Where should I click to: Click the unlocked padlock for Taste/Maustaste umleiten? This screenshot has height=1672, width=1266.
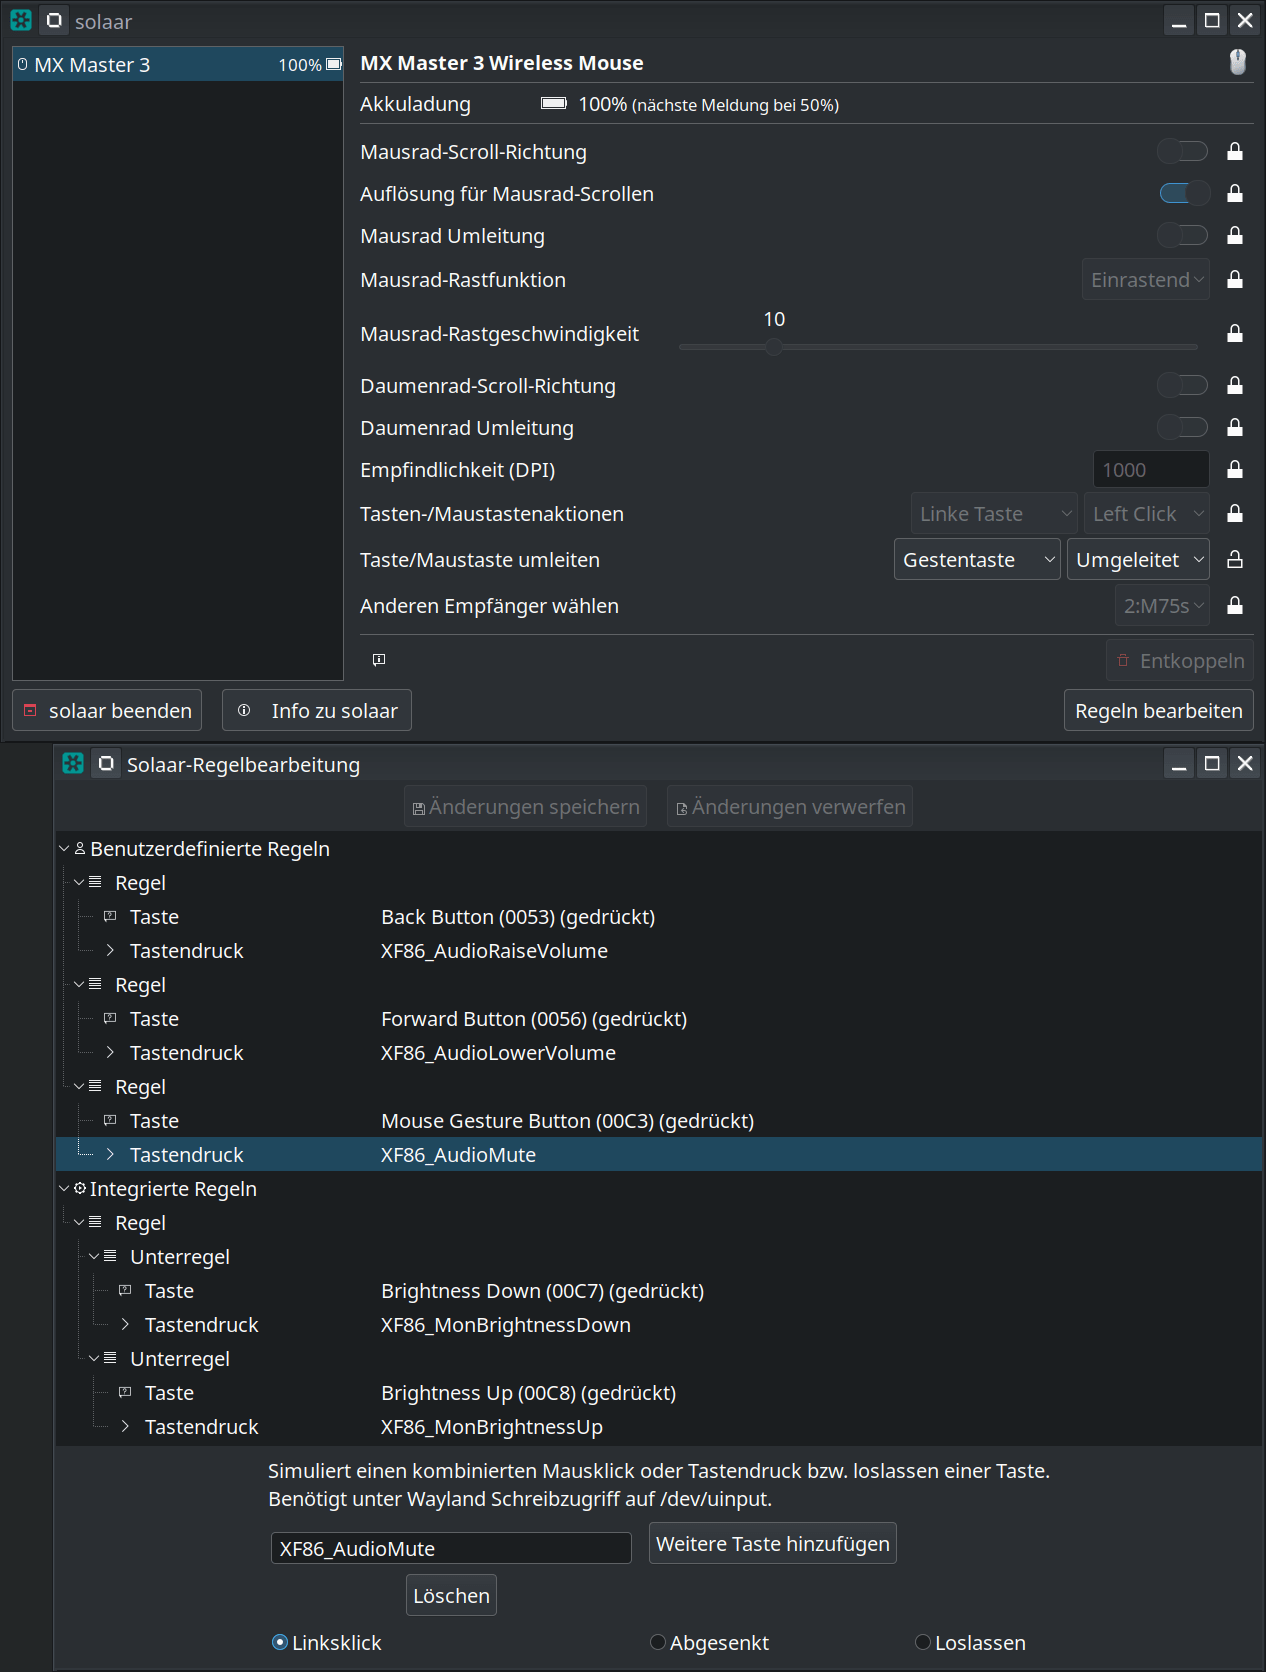click(x=1235, y=560)
